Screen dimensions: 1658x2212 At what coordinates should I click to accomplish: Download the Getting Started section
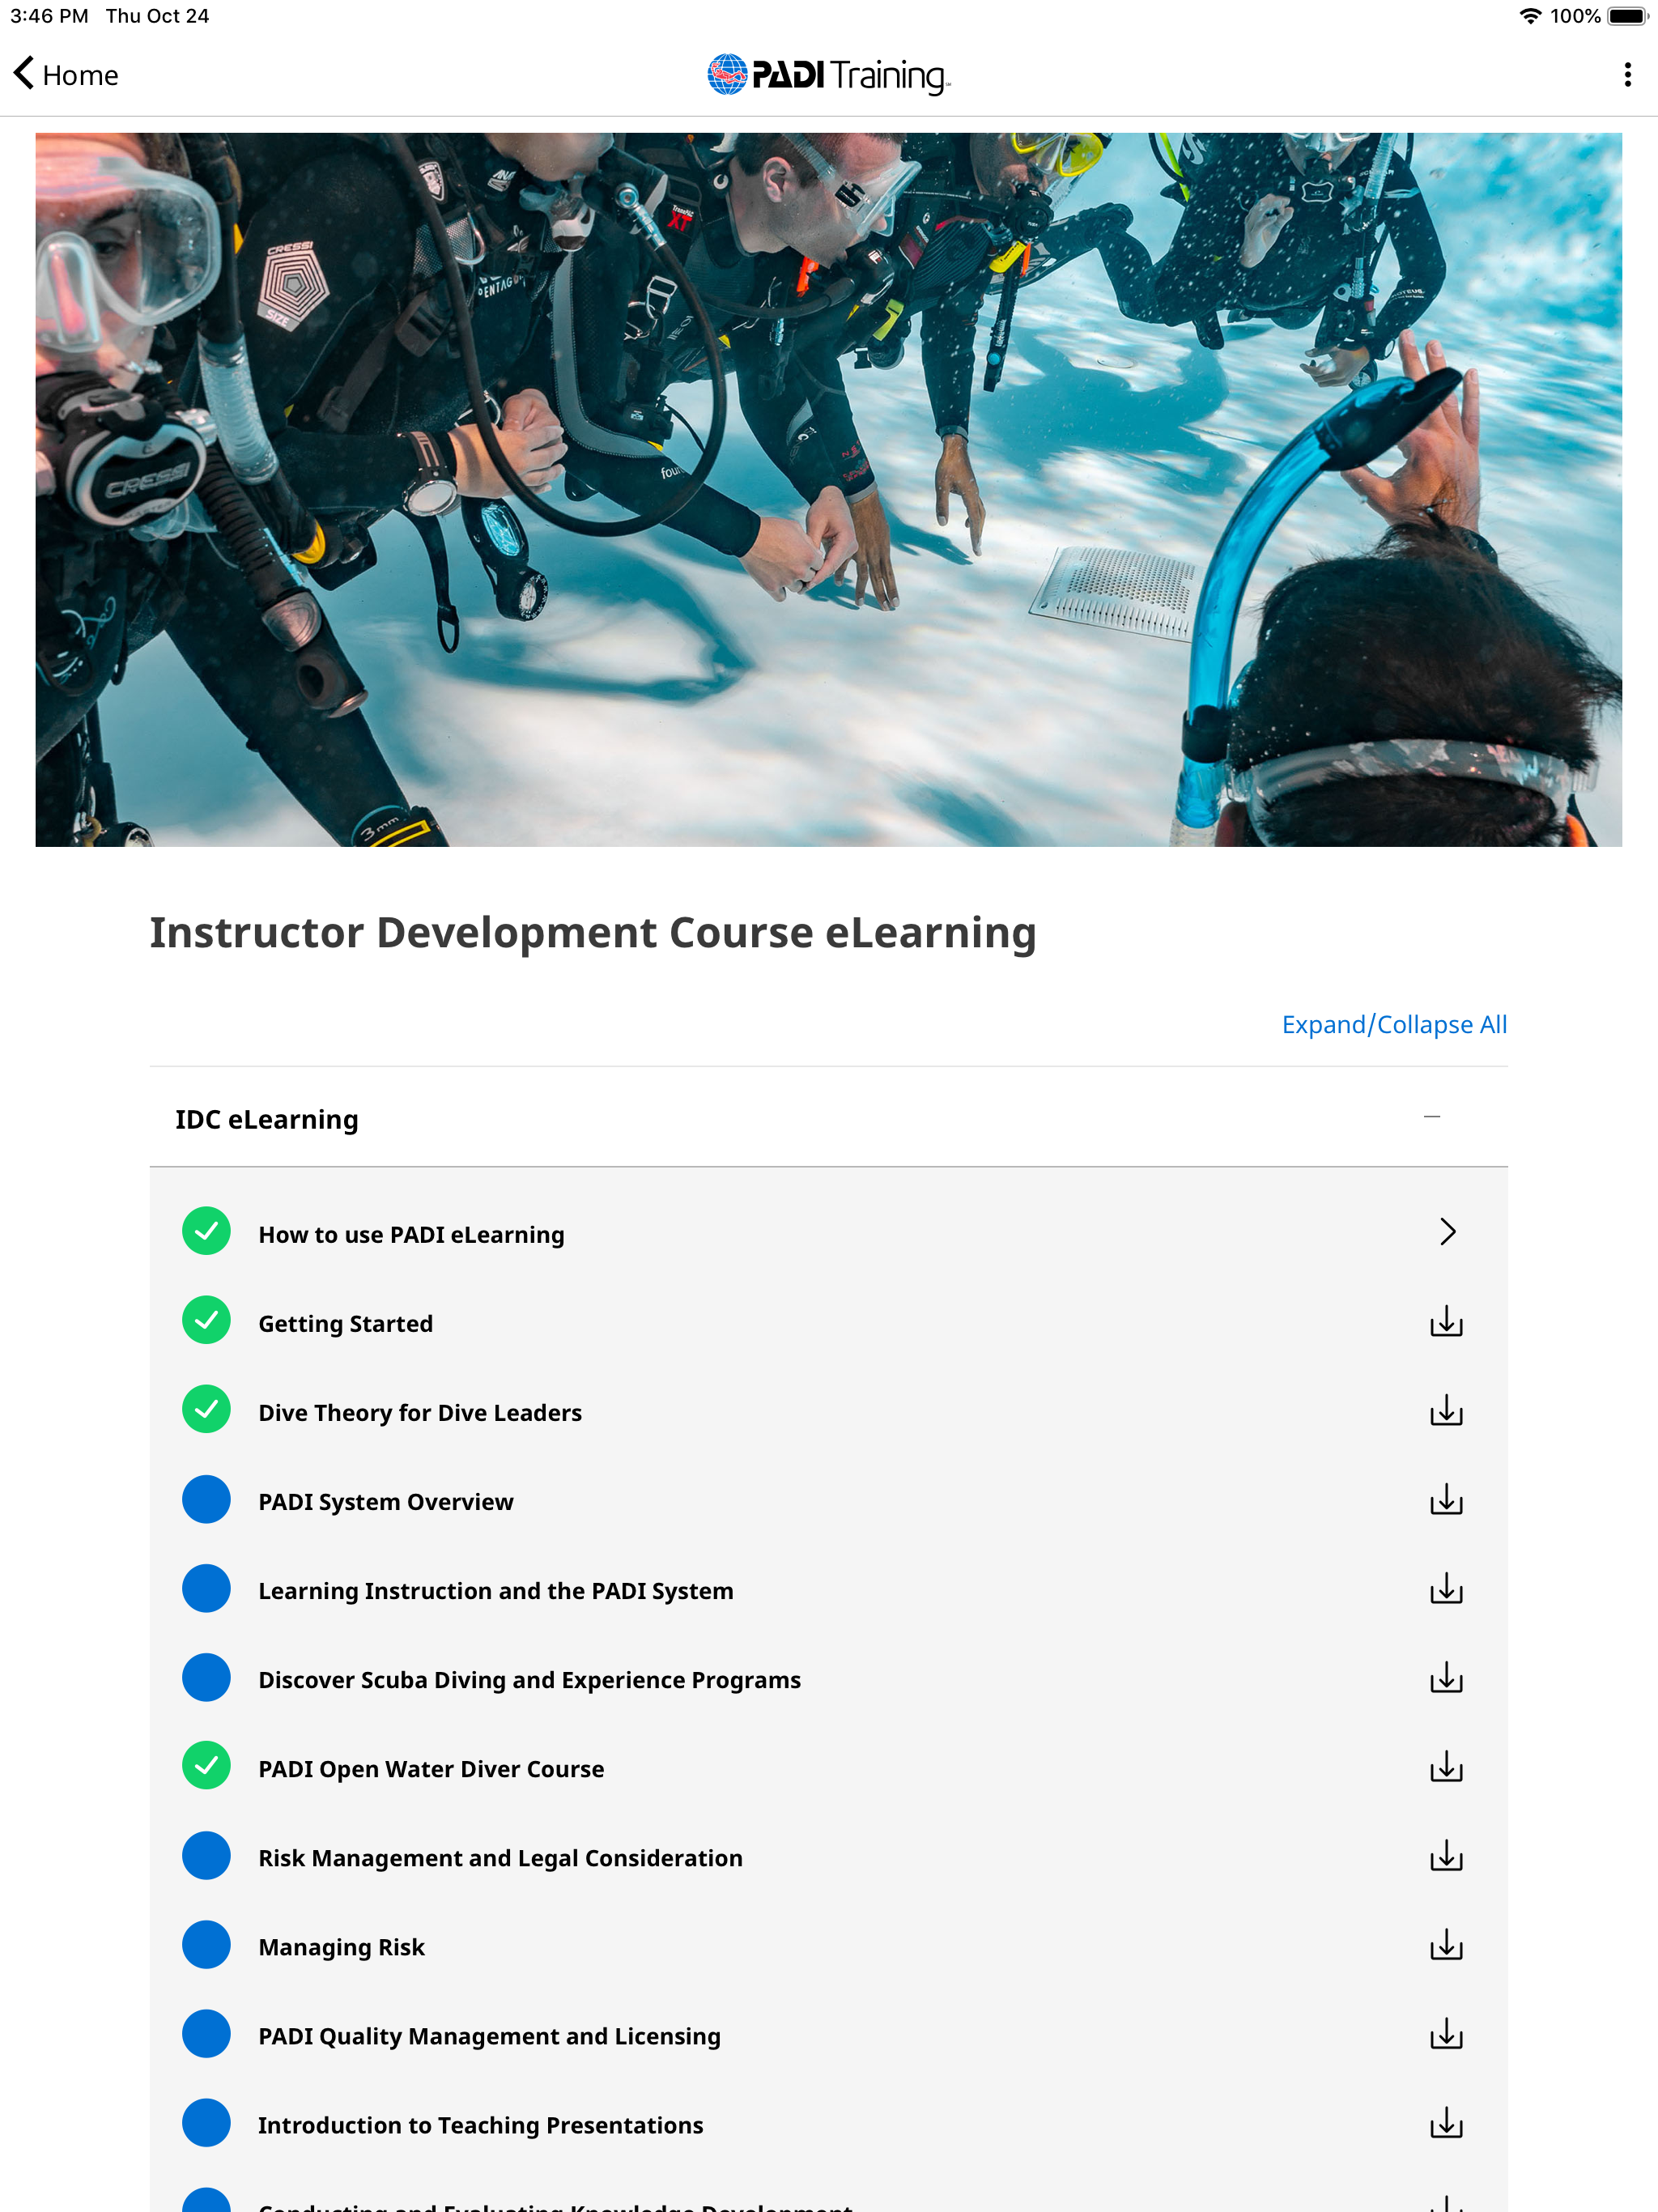coord(1446,1321)
